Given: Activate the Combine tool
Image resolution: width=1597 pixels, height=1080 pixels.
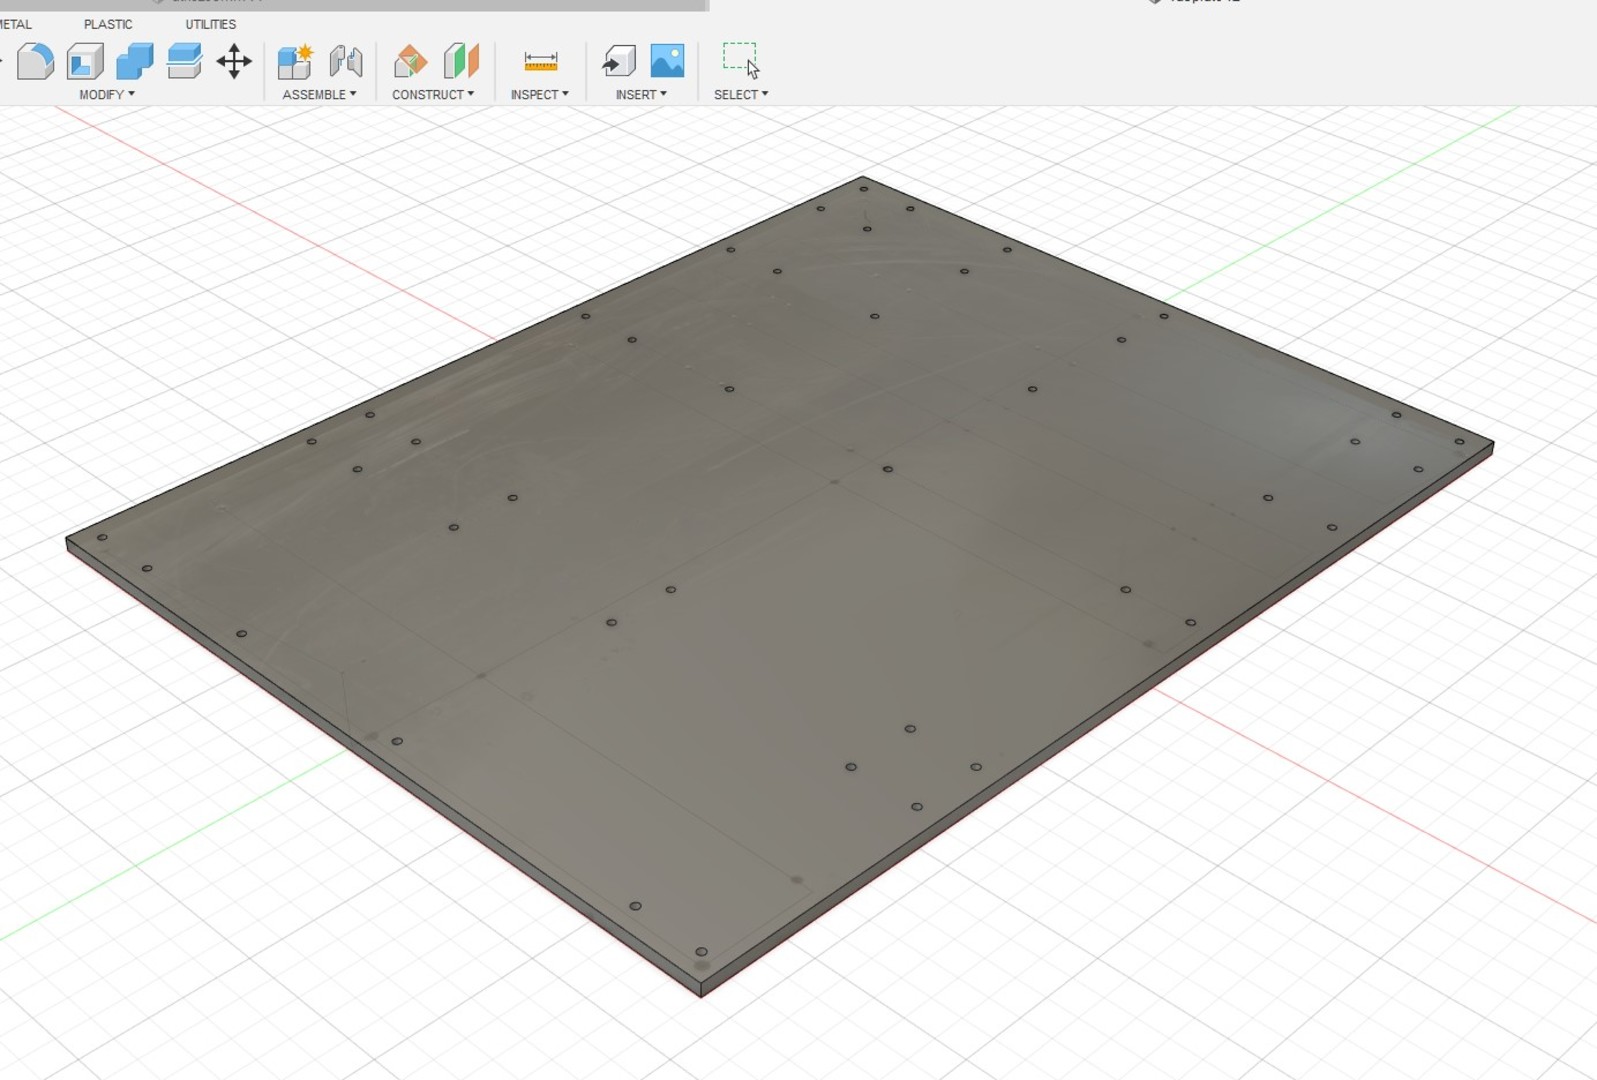Looking at the screenshot, I should pyautogui.click(x=135, y=61).
